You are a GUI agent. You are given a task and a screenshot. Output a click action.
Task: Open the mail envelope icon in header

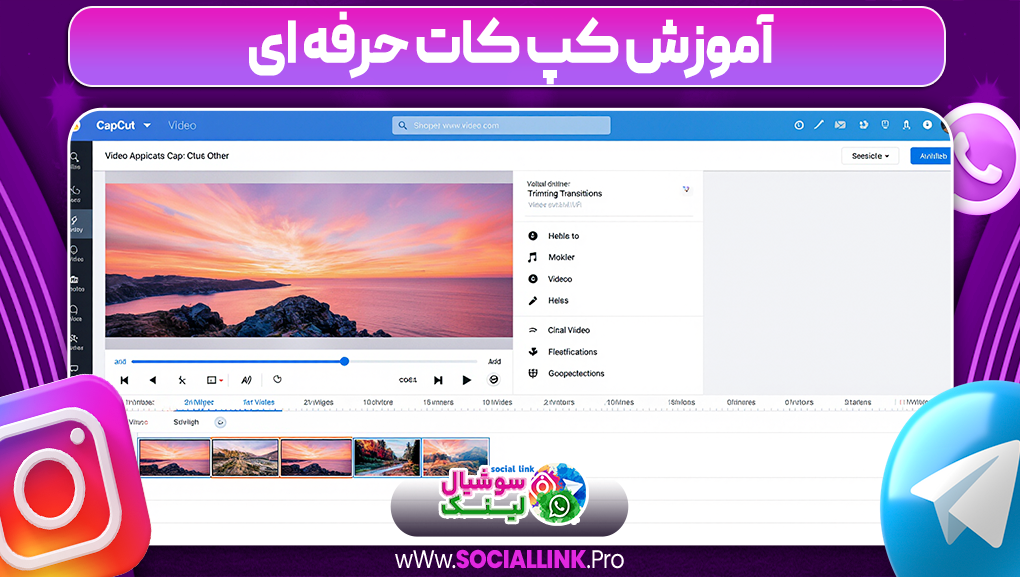840,125
